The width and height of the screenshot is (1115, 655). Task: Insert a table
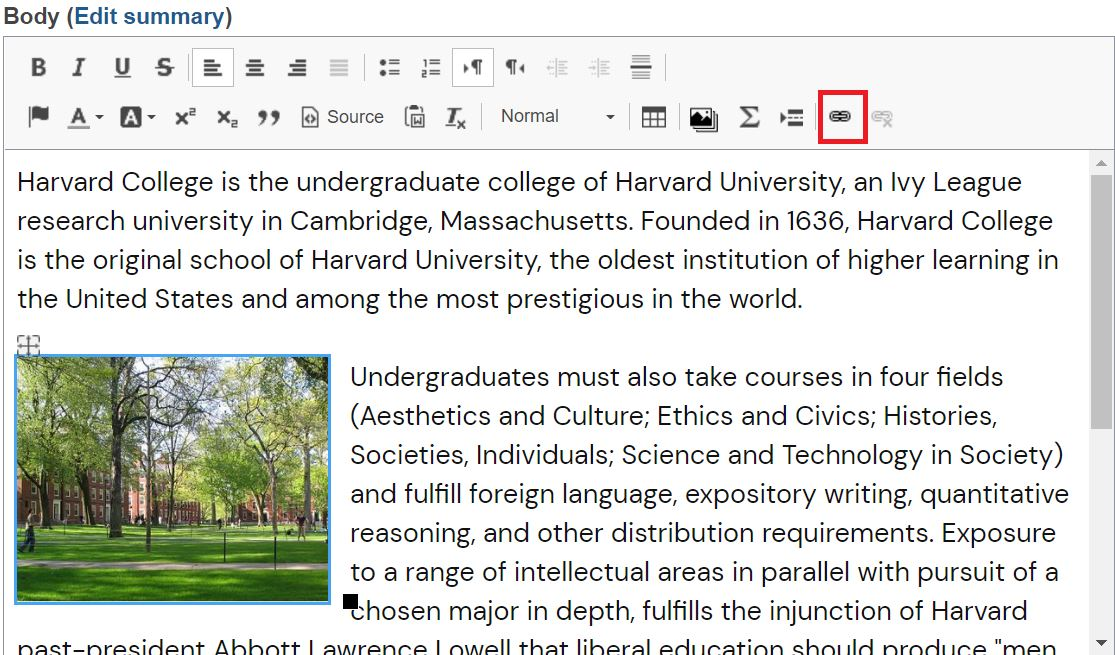click(653, 117)
